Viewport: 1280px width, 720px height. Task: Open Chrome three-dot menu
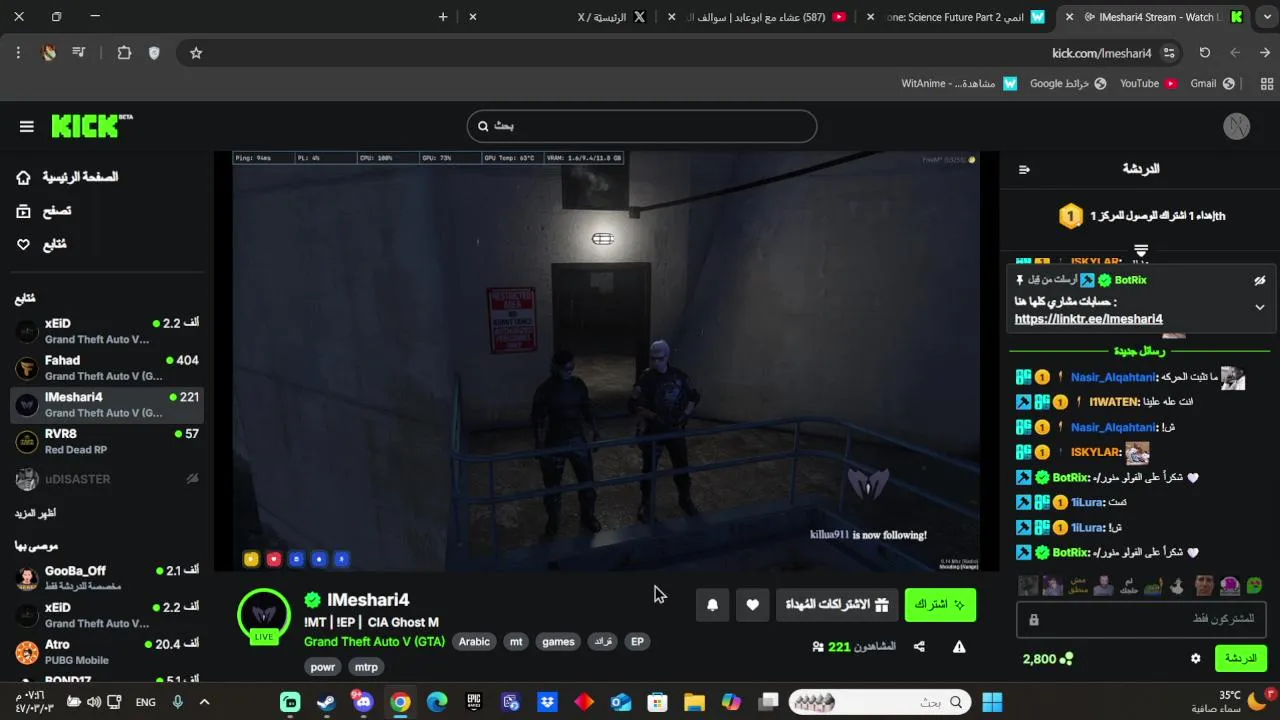tap(18, 53)
